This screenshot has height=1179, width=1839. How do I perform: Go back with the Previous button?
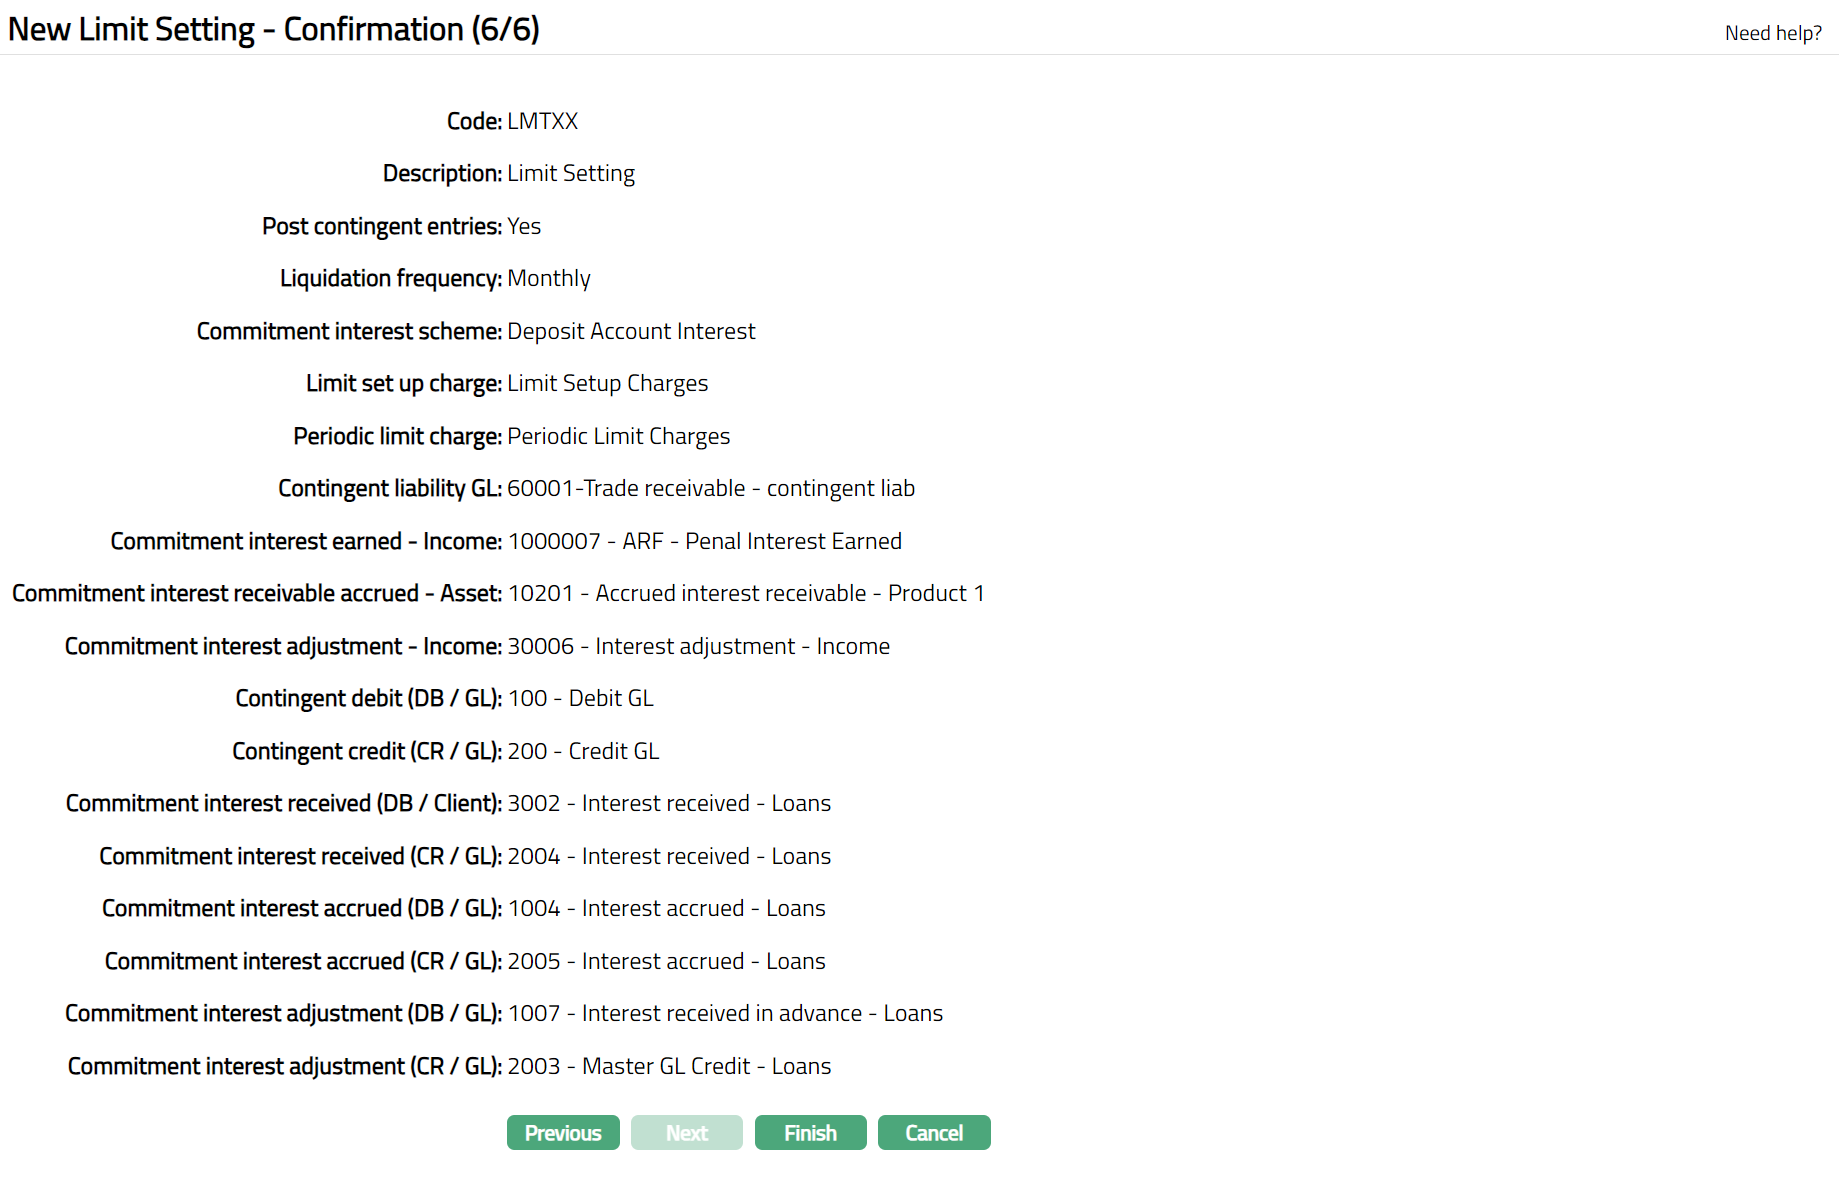pyautogui.click(x=563, y=1133)
